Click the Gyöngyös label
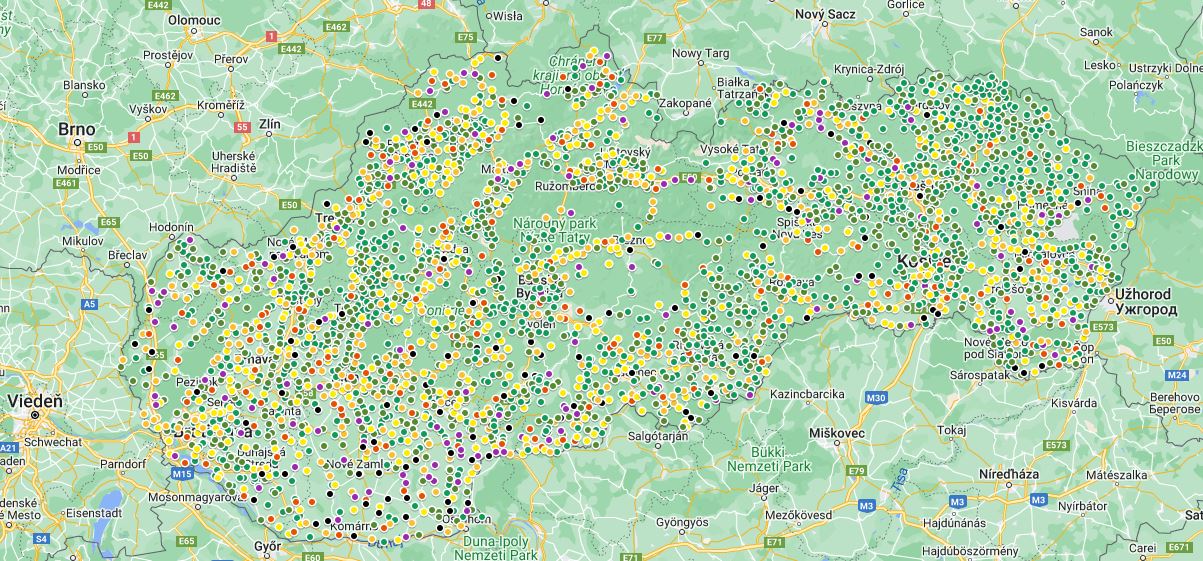 [682, 522]
